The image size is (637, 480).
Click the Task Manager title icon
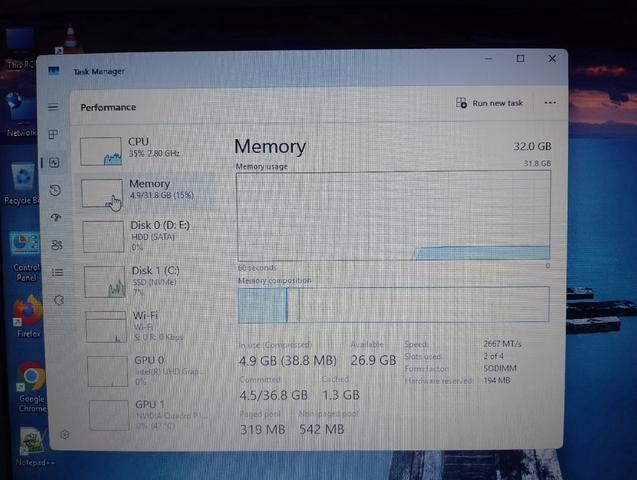coord(54,71)
